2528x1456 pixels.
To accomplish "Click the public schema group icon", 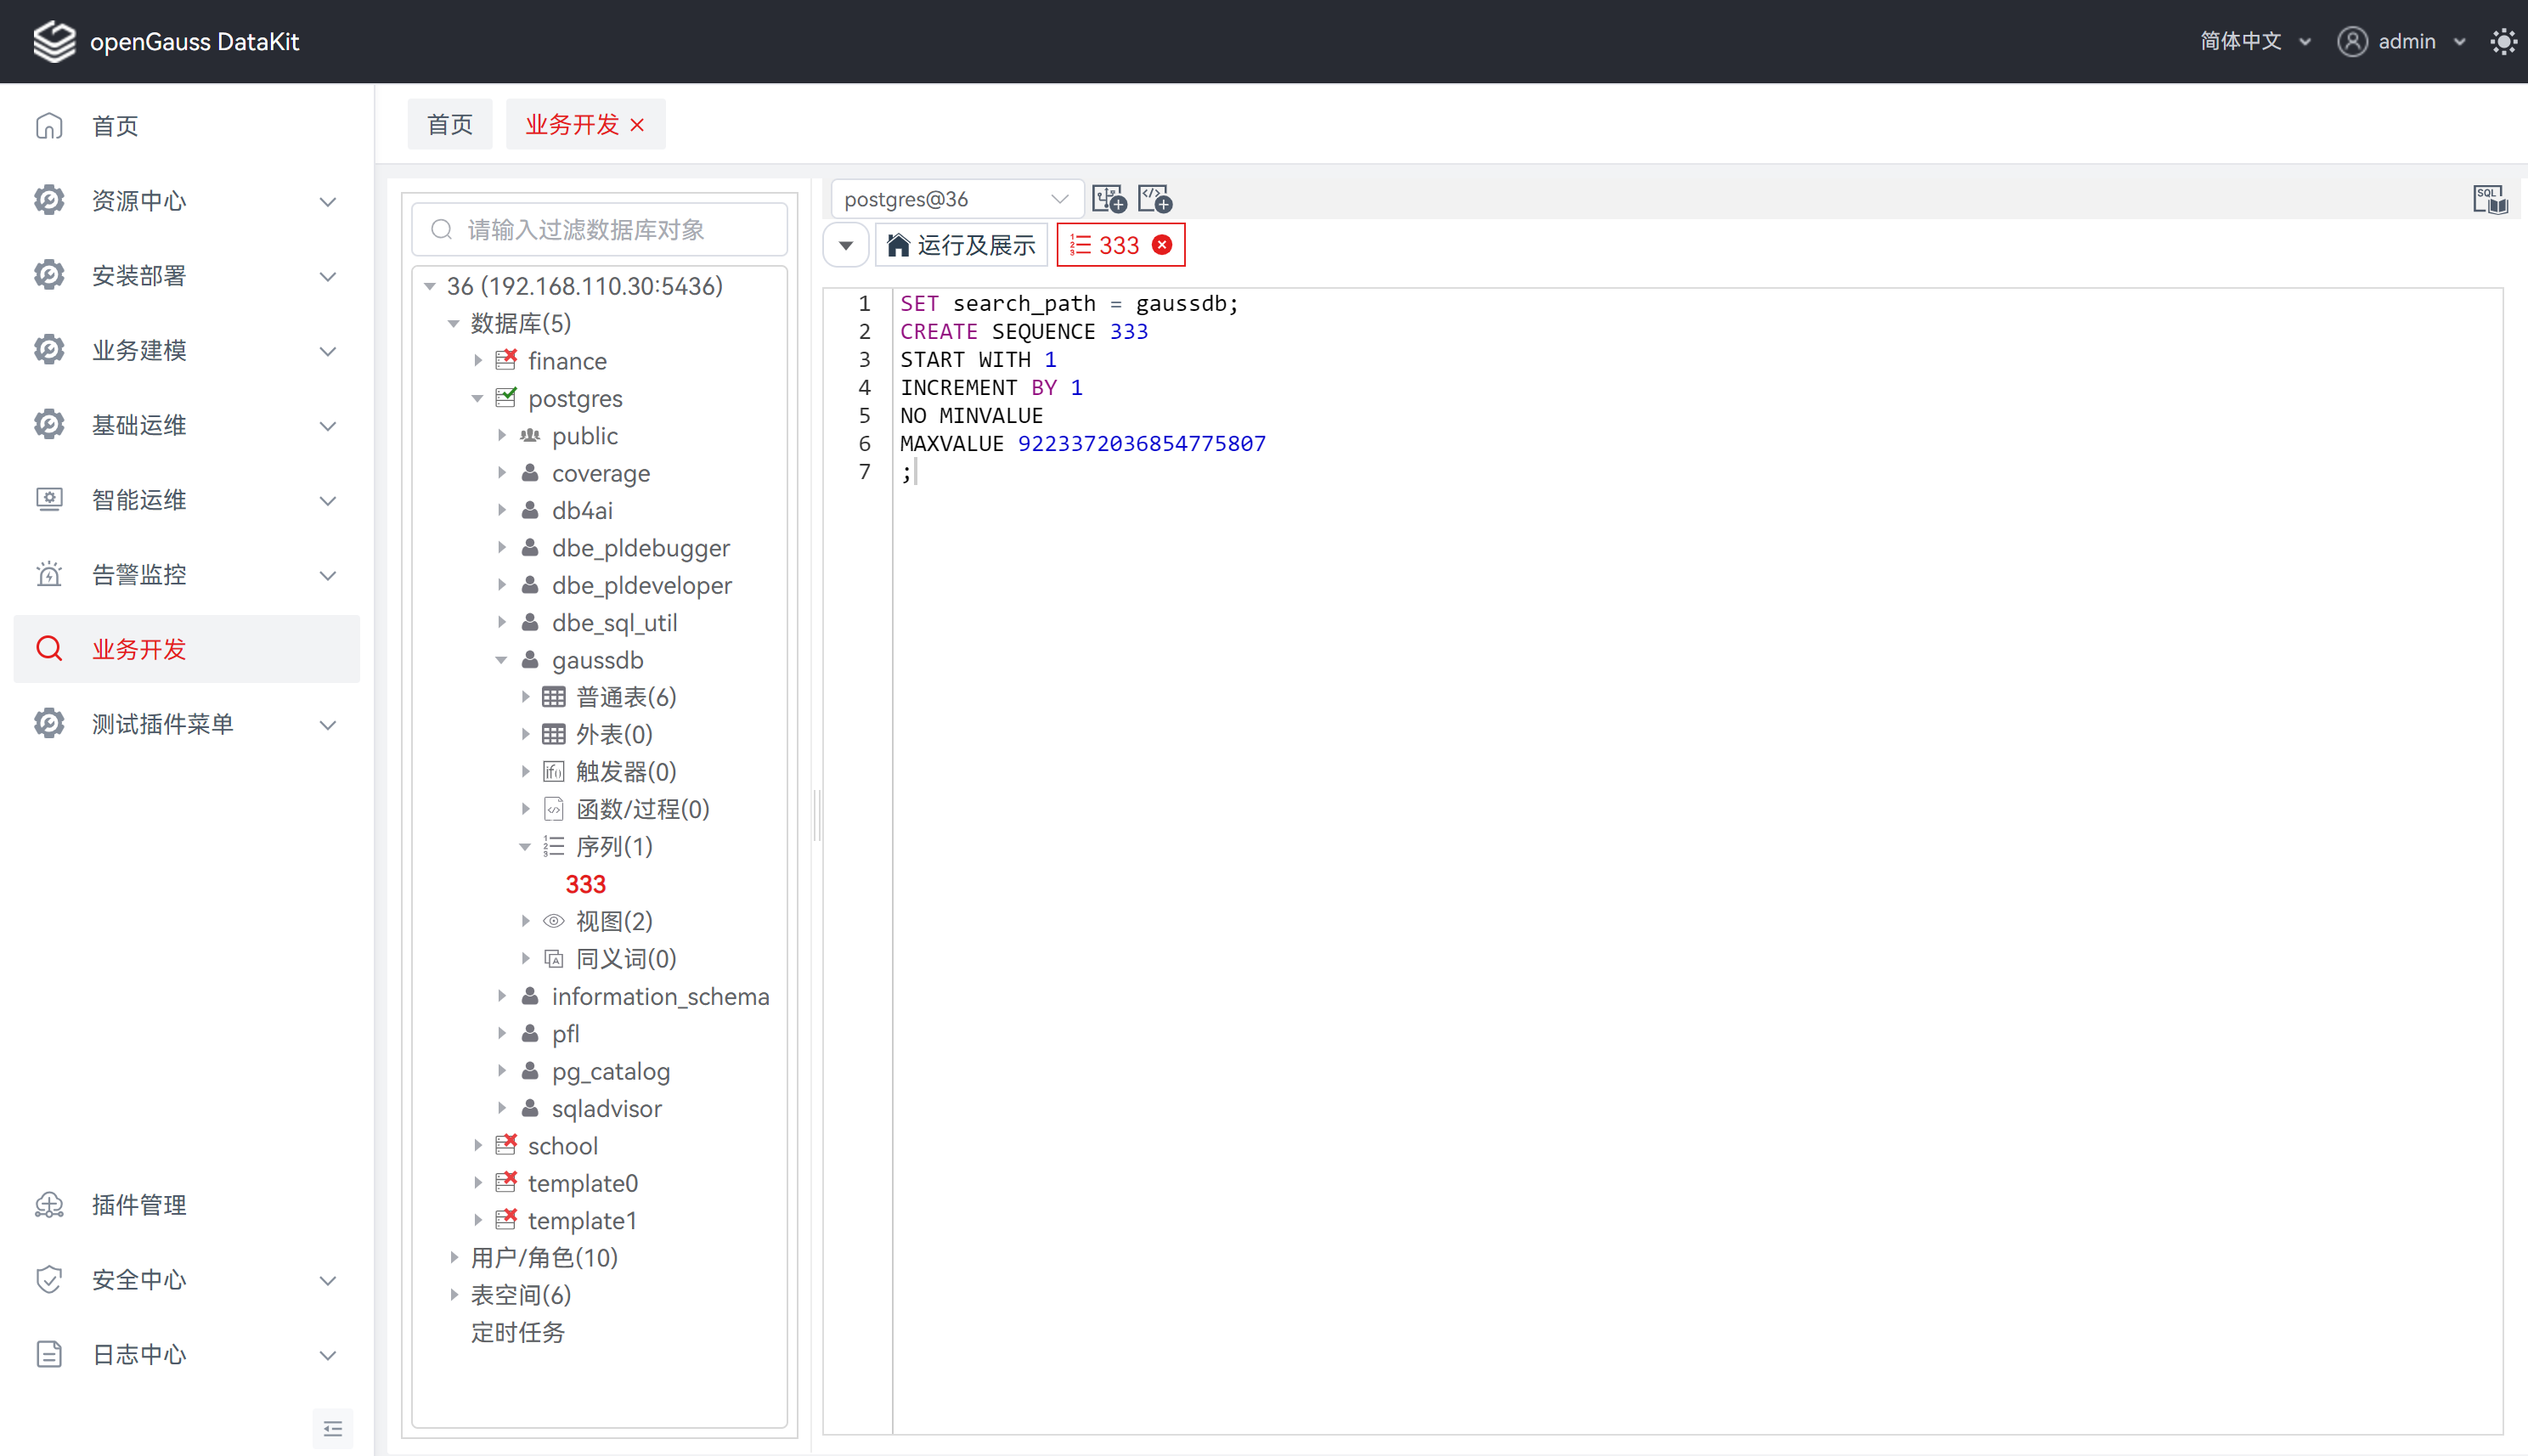I will 531,436.
